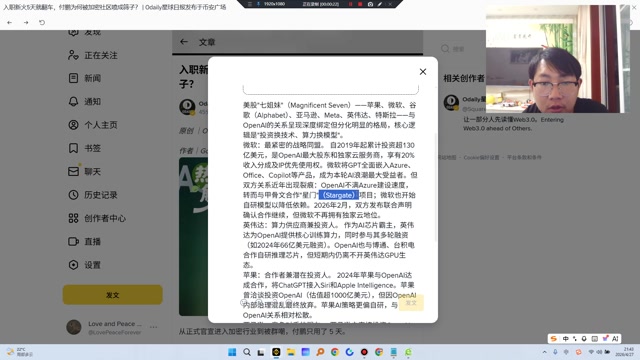
Task: Stop the screen recording
Action: pyautogui.click(x=360, y=4)
